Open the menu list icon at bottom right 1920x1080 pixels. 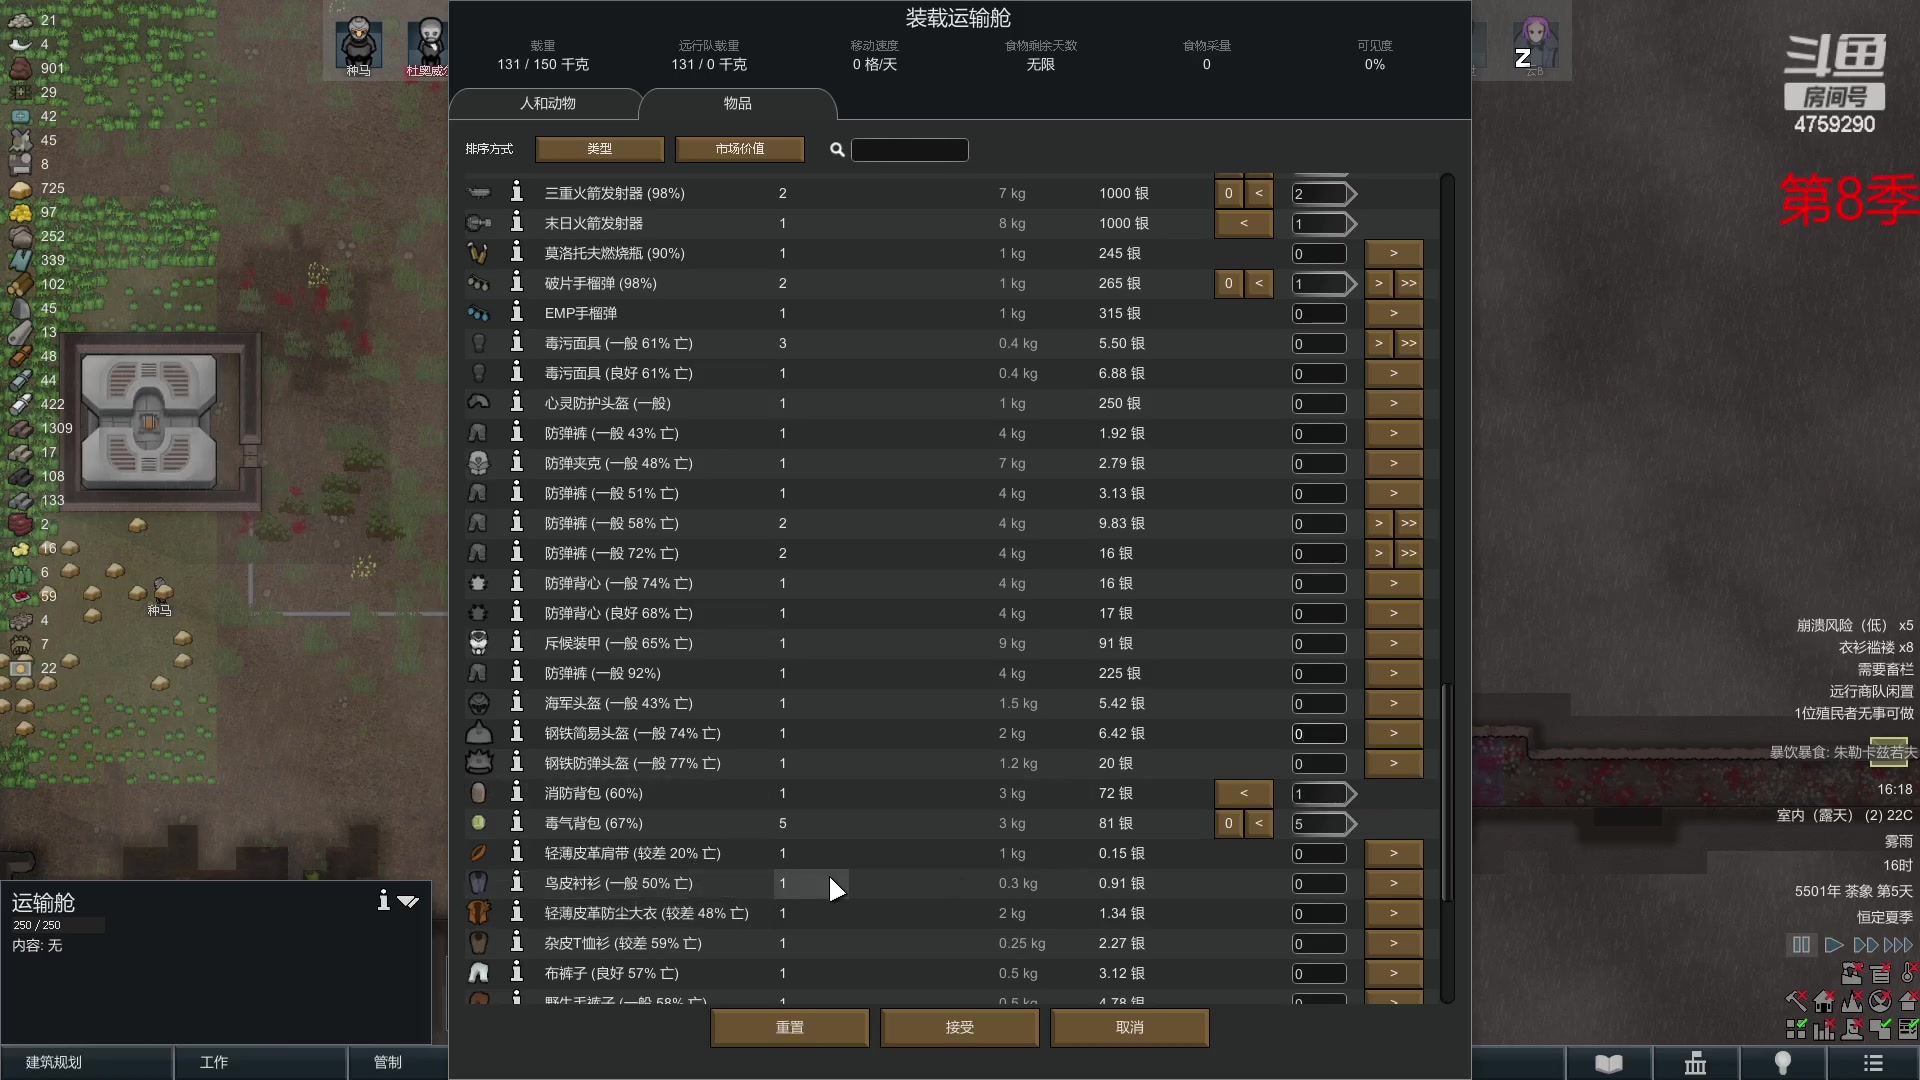click(x=1875, y=1063)
